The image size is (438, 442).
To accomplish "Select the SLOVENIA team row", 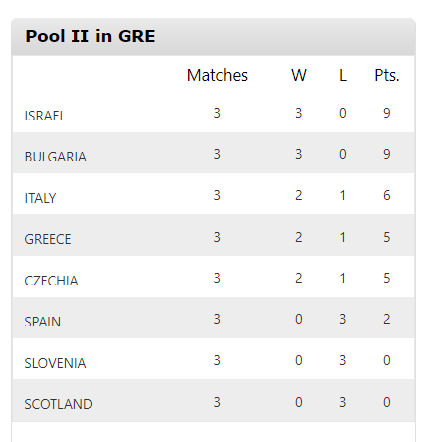I will [213, 359].
